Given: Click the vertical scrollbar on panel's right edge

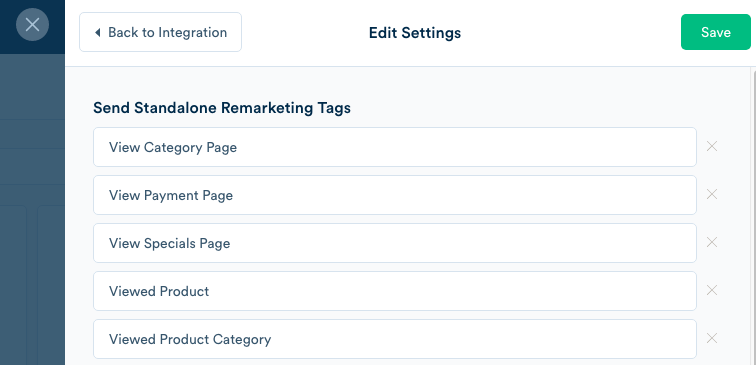Looking at the screenshot, I should point(754,217).
